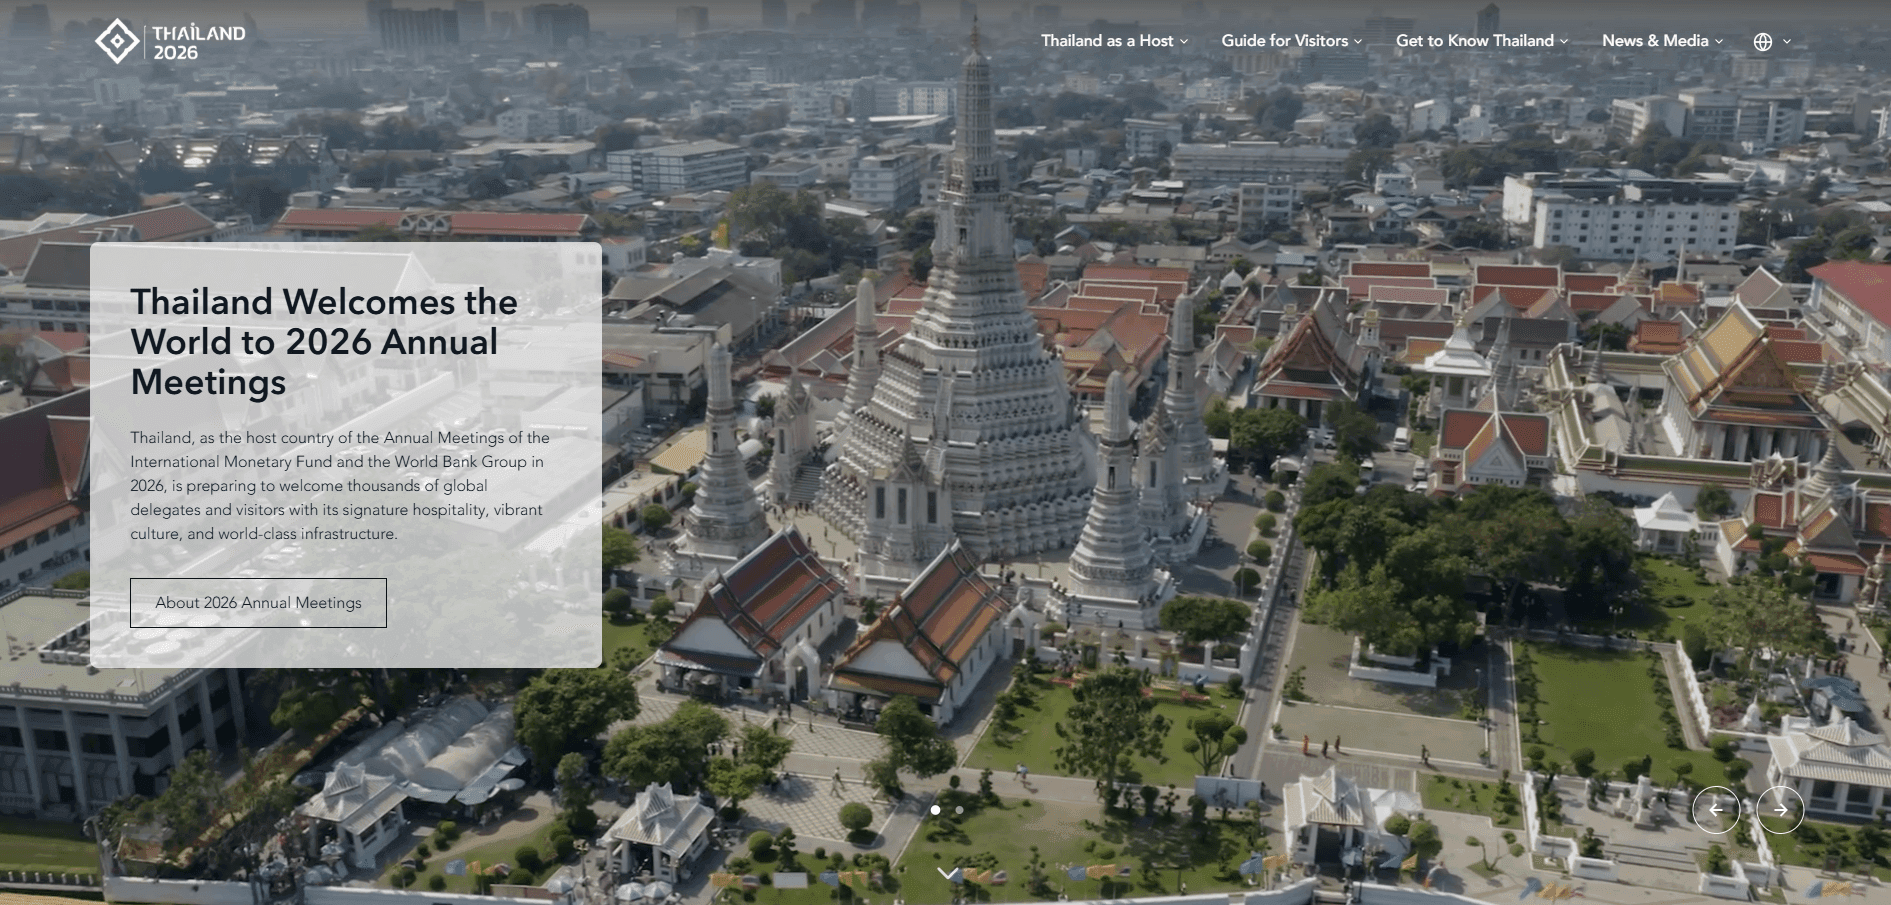Expand the chevron after Get to Know Thailand
Screen dimensions: 1891x905
[x=1564, y=42]
